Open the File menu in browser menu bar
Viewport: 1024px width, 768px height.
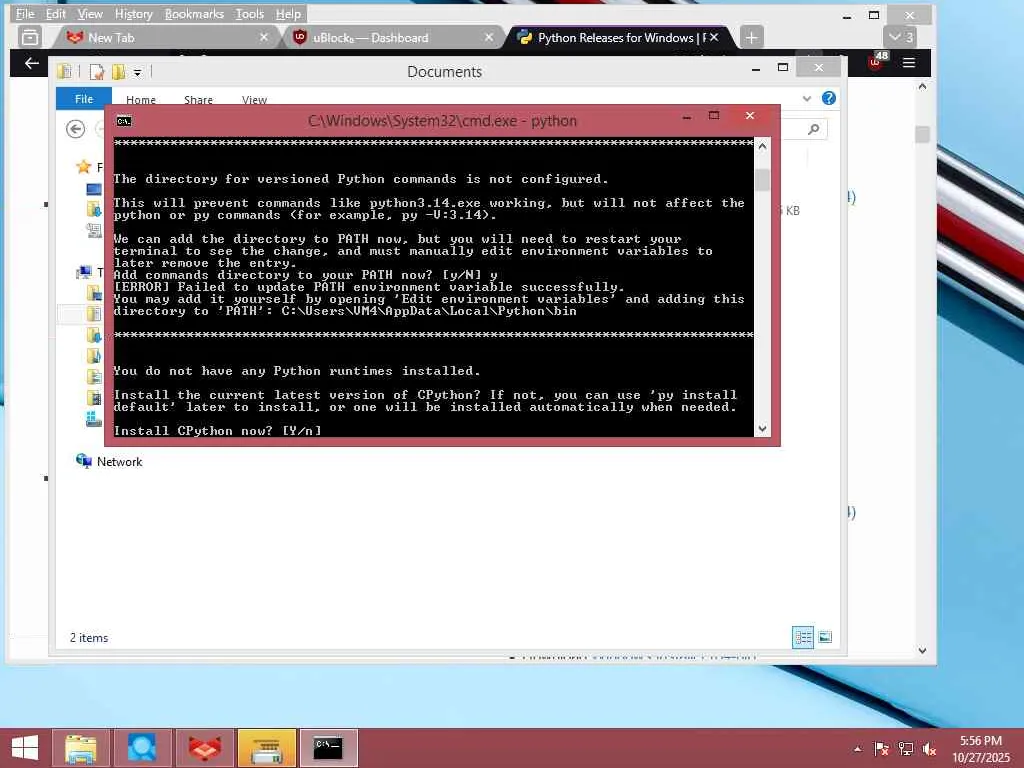pos(25,14)
